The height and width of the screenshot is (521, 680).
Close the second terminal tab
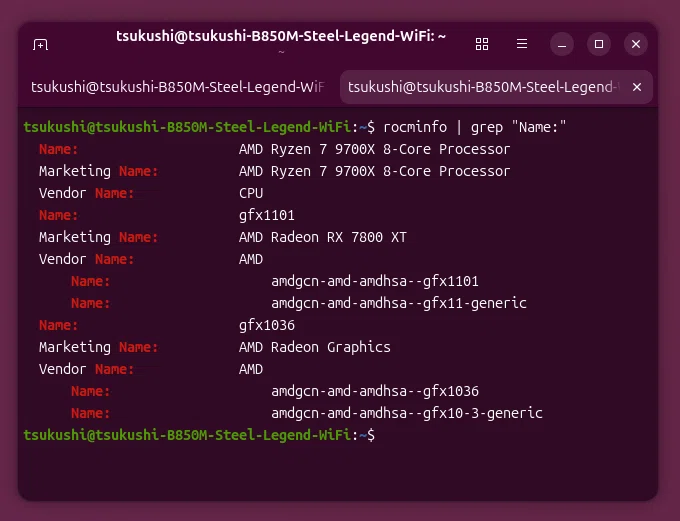pyautogui.click(x=637, y=87)
